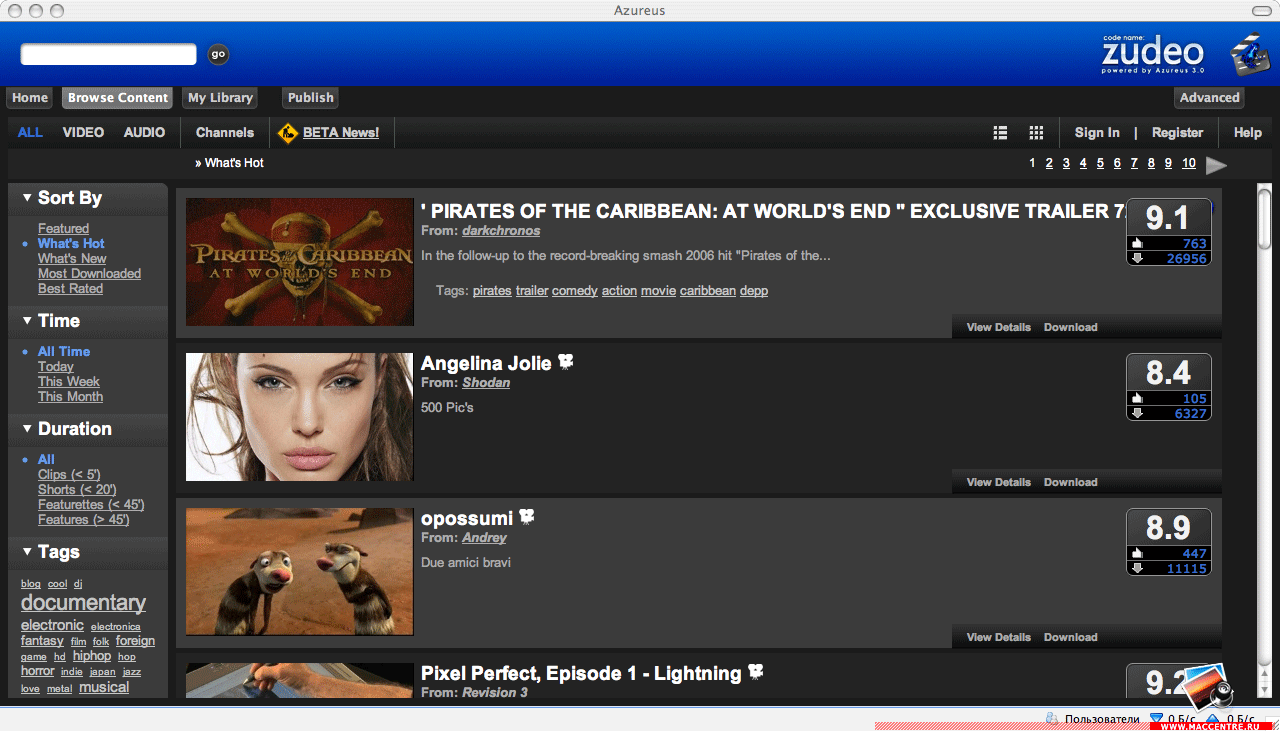Click users icon in status bar
Screen dimensions: 1280x731
[1052, 719]
